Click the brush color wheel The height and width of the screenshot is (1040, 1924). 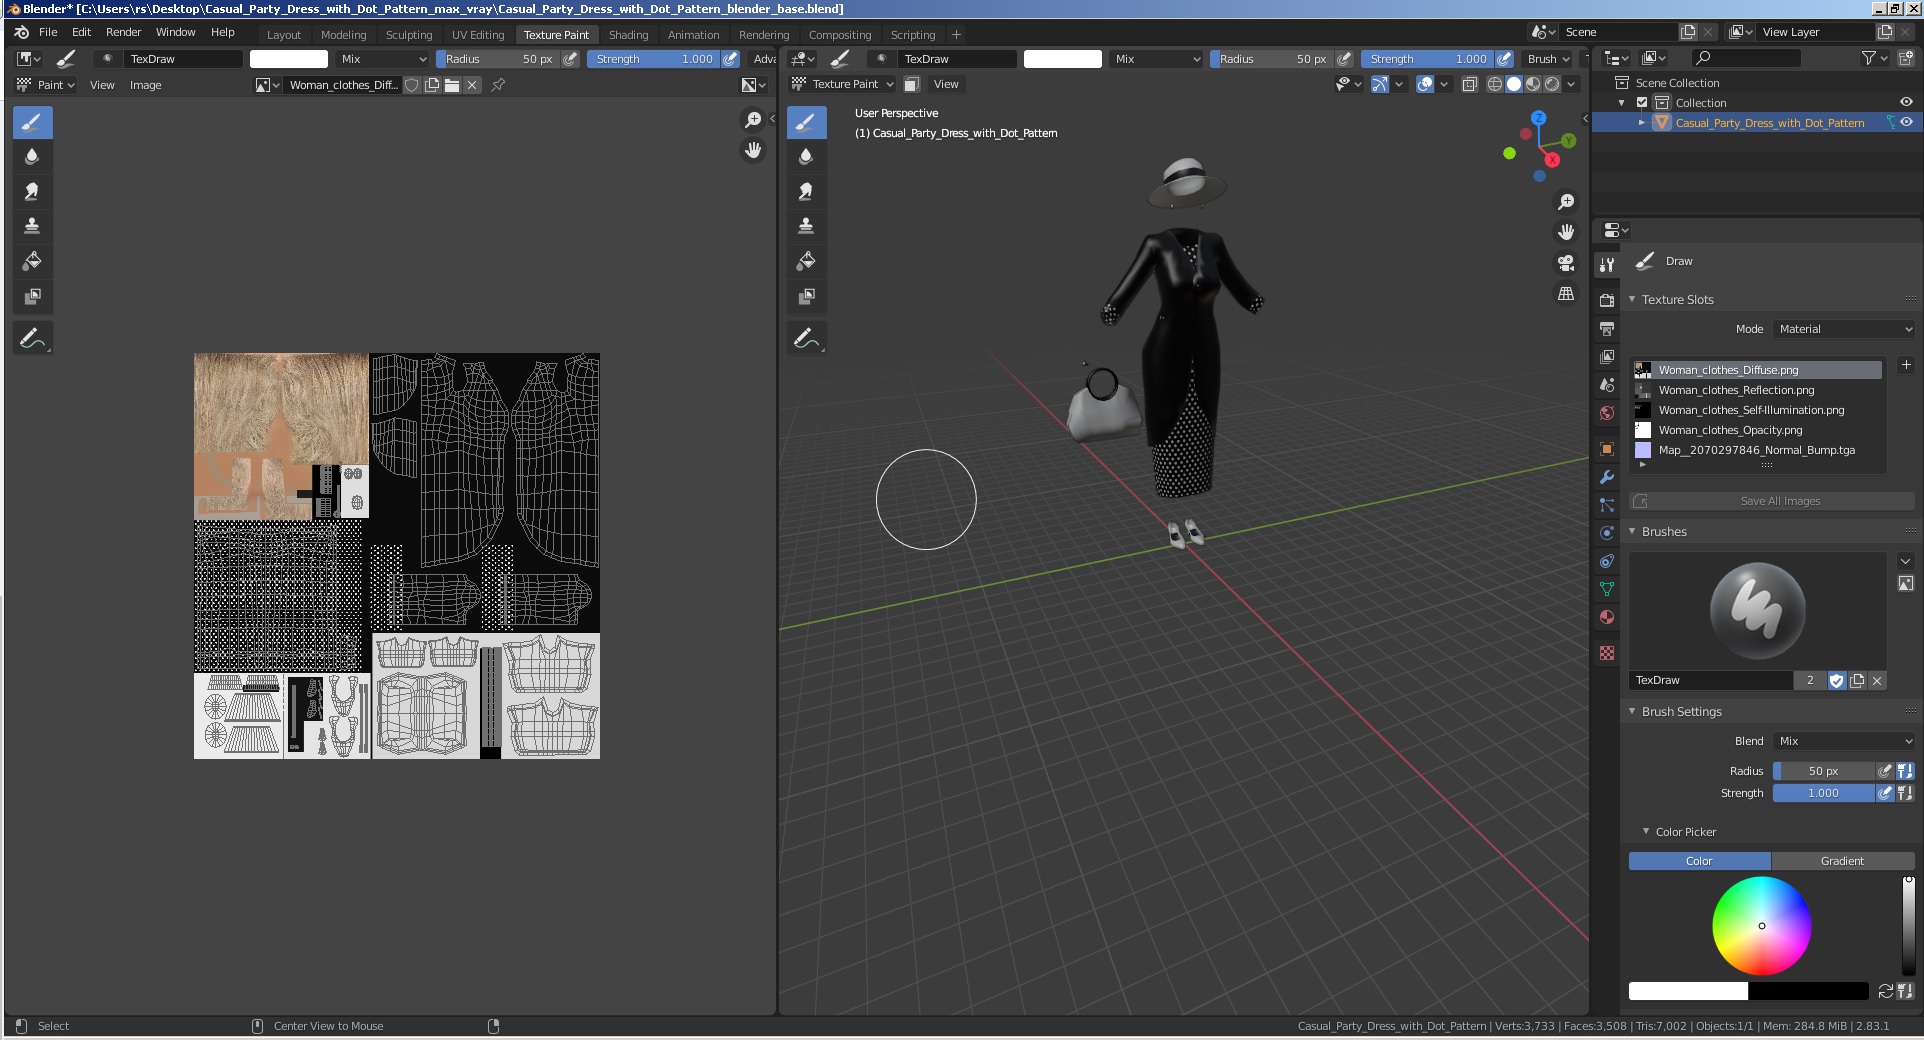point(1762,926)
